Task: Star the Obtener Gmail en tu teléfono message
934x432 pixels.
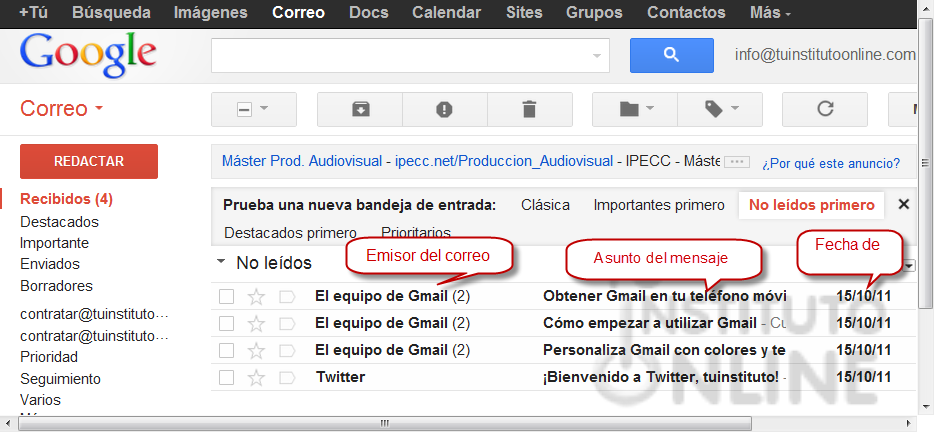Action: (x=256, y=296)
